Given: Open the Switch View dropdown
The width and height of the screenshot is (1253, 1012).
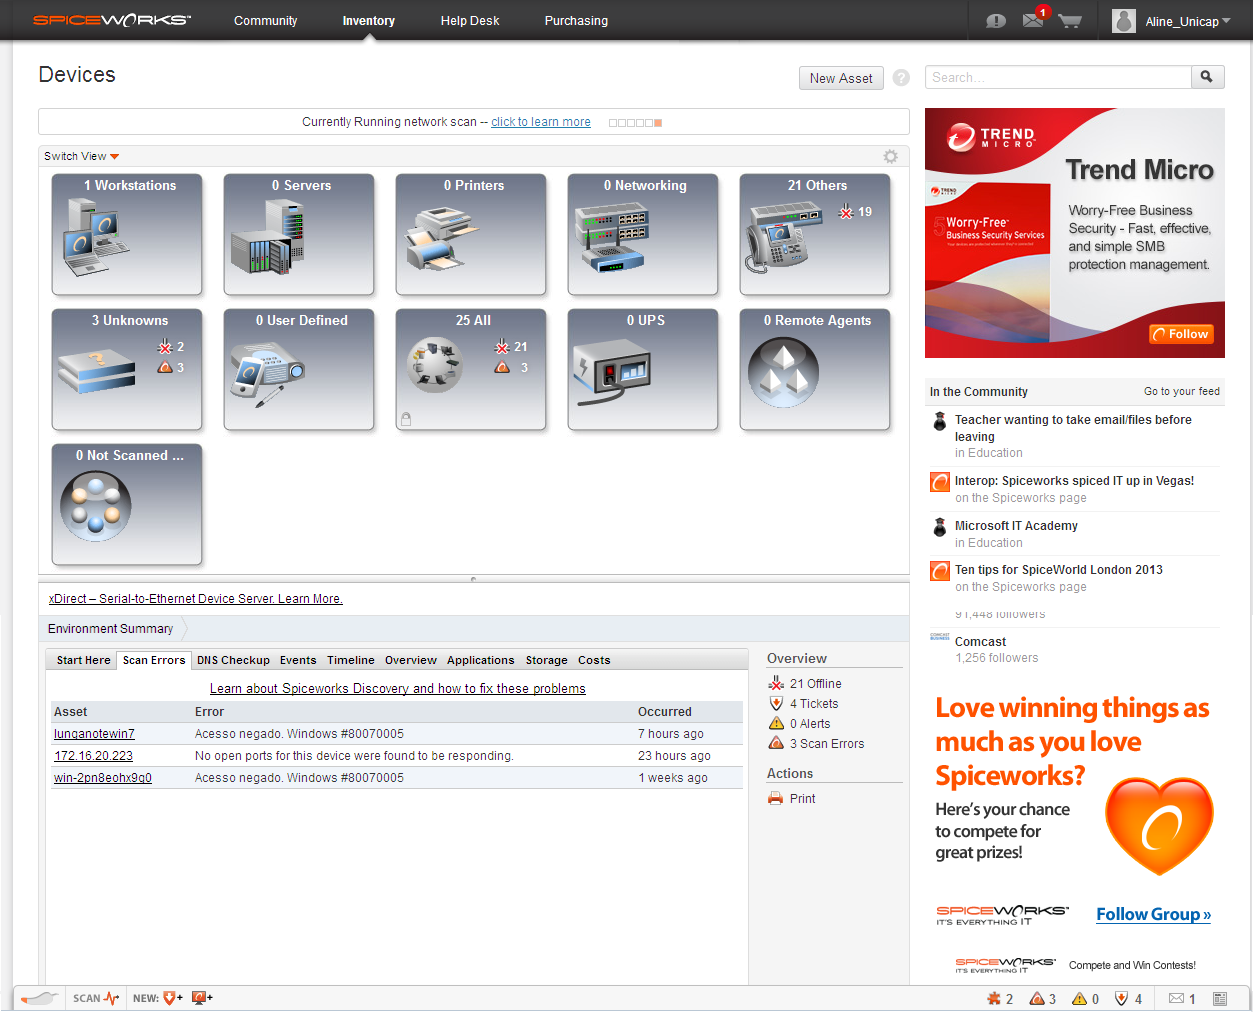Looking at the screenshot, I should [80, 156].
